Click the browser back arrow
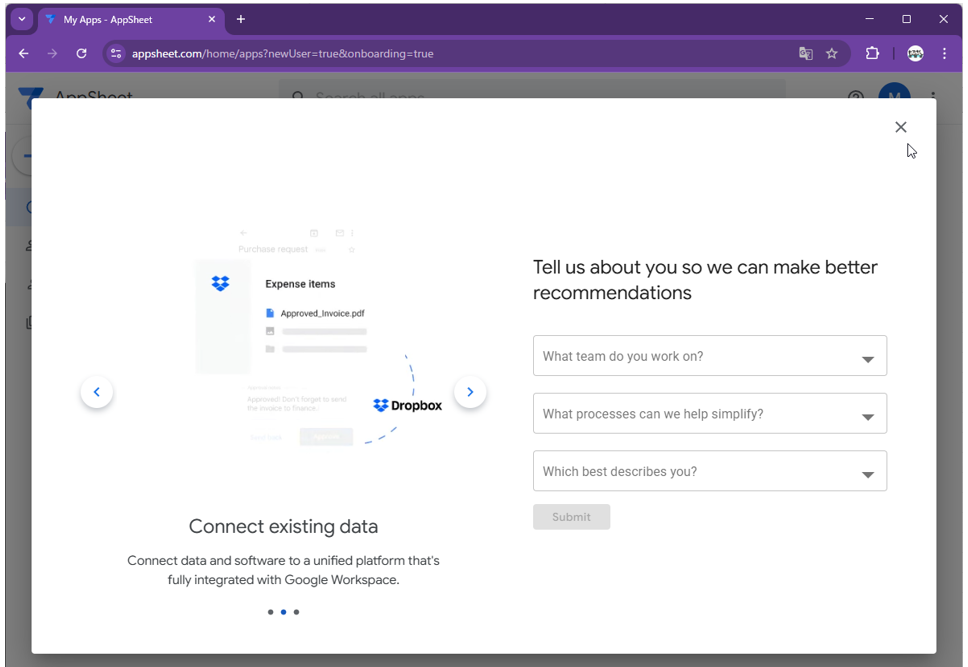 [24, 54]
